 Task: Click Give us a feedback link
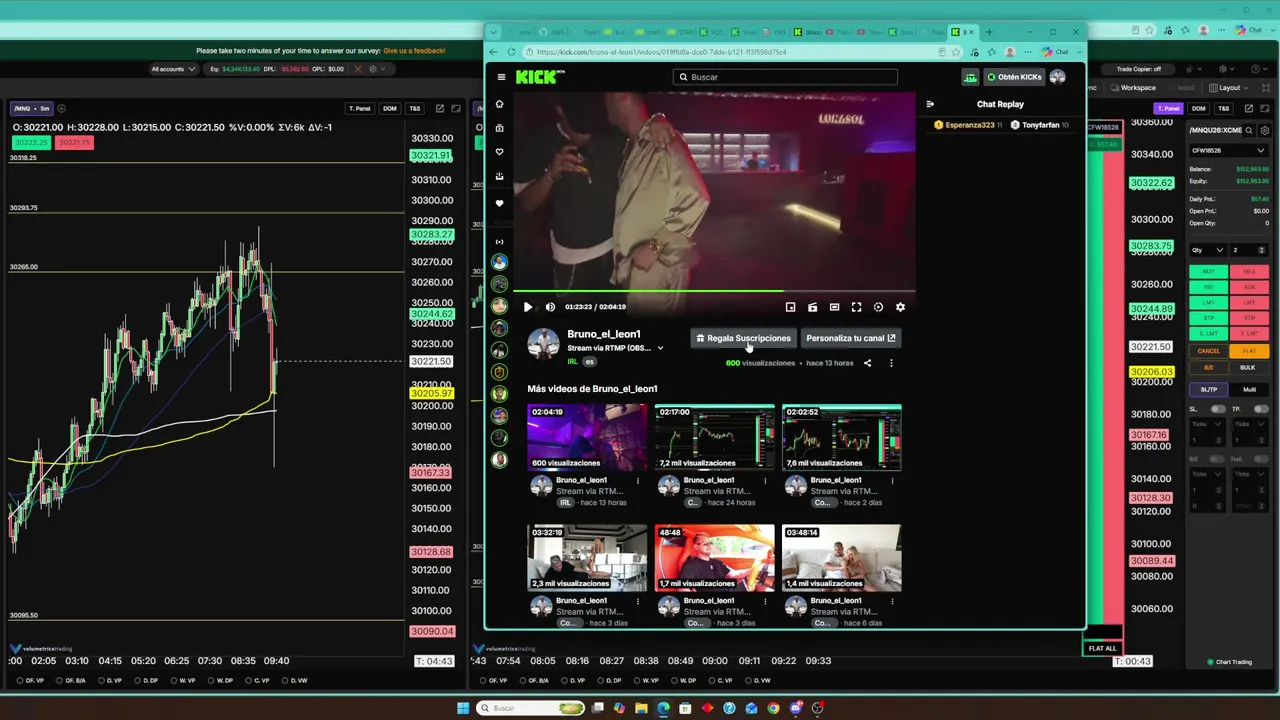(414, 50)
